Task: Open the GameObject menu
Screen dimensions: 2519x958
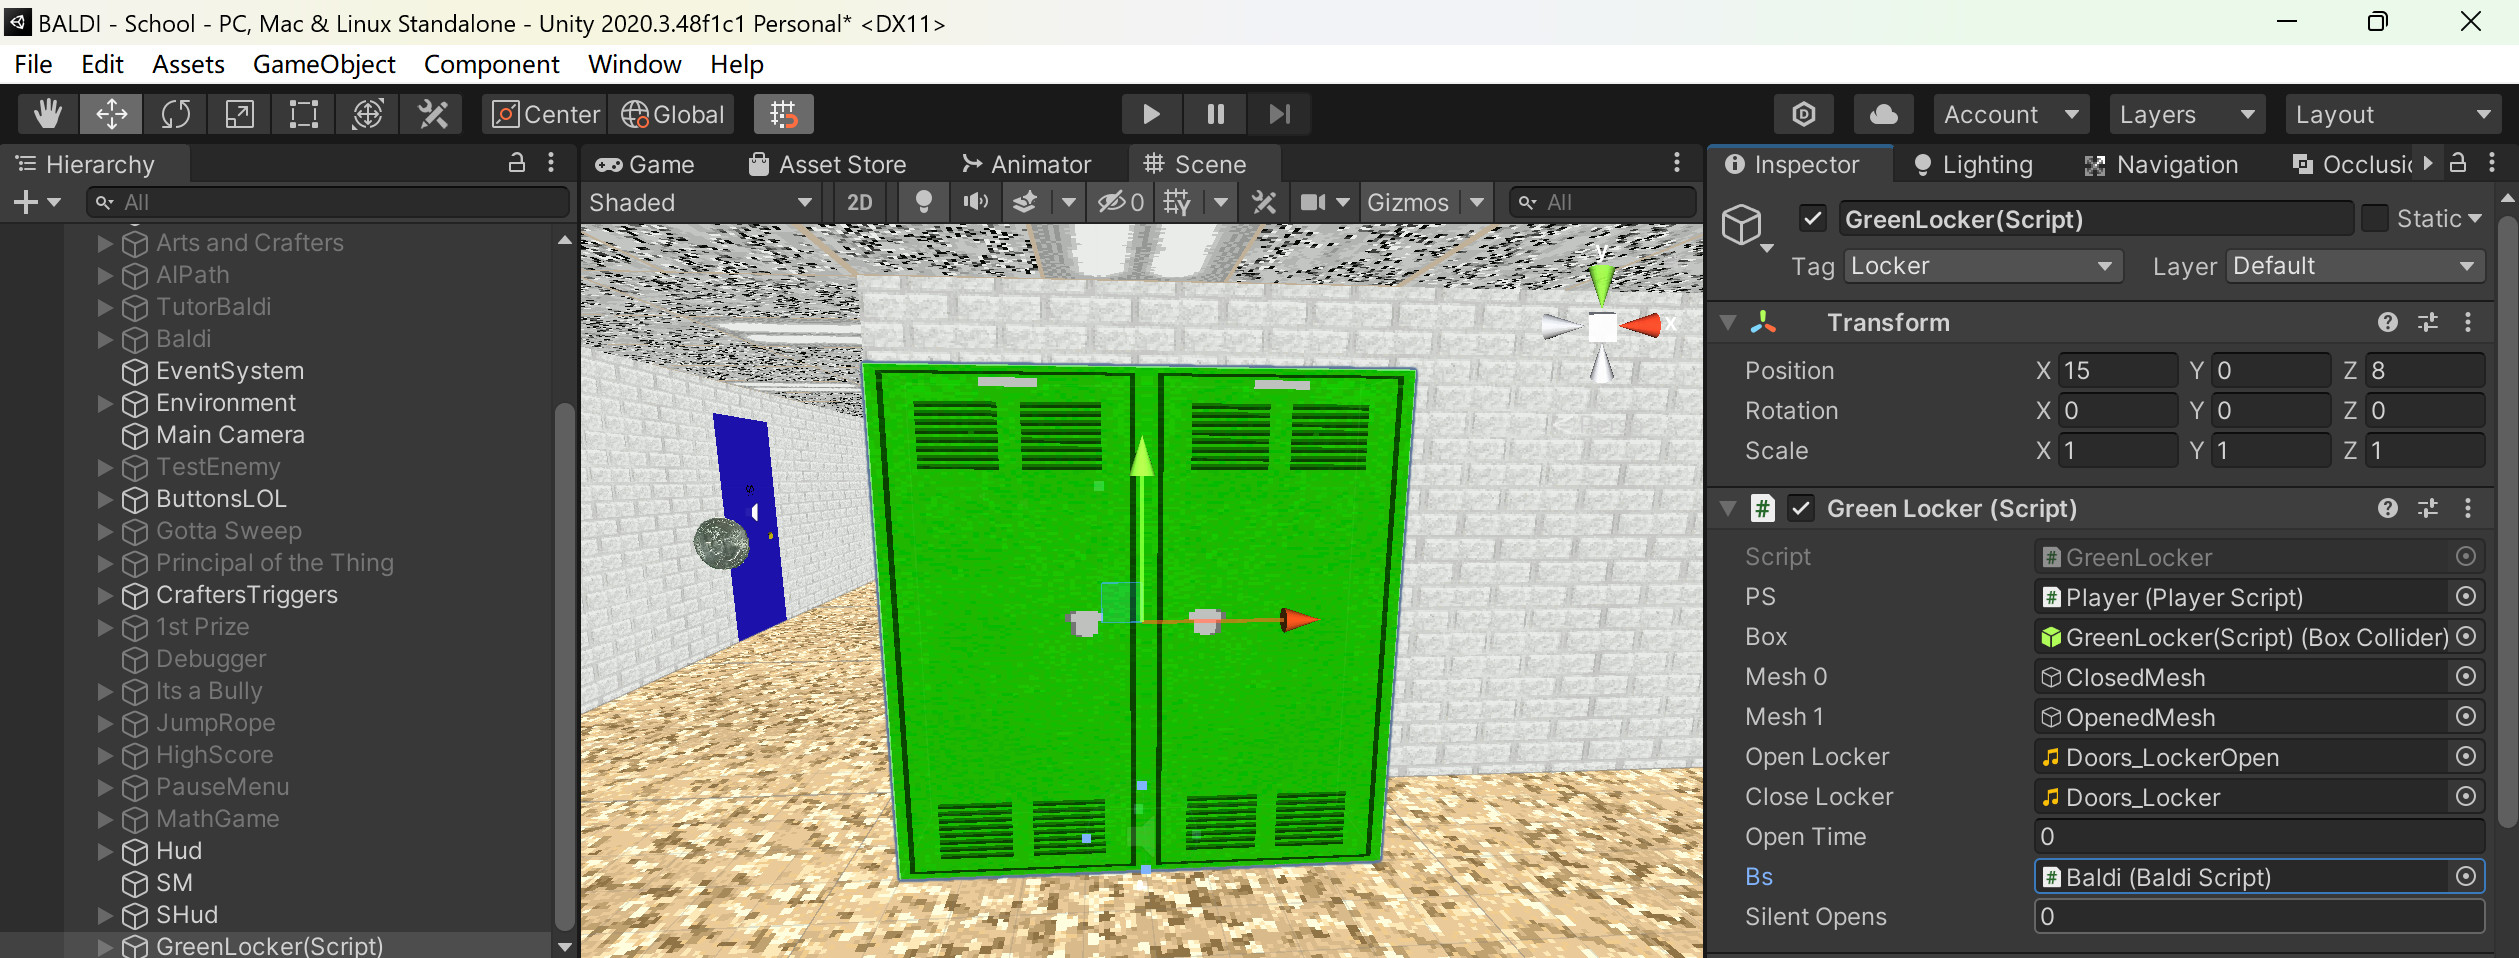Action: coord(324,64)
